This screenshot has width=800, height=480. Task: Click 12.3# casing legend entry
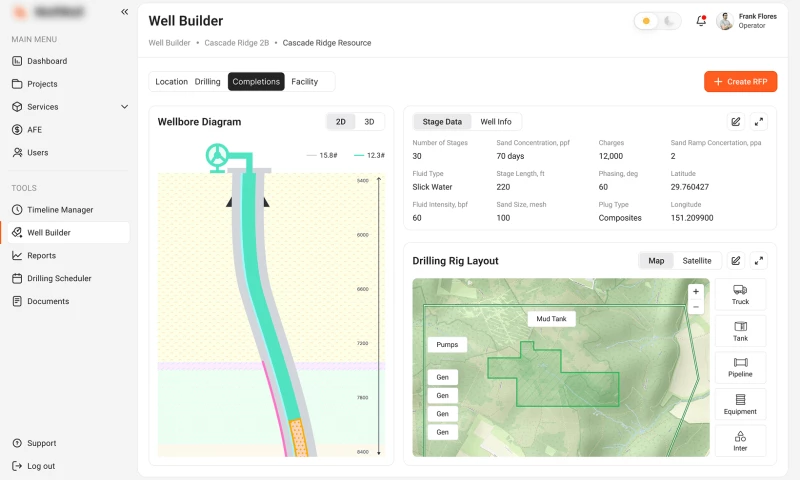tap(370, 155)
